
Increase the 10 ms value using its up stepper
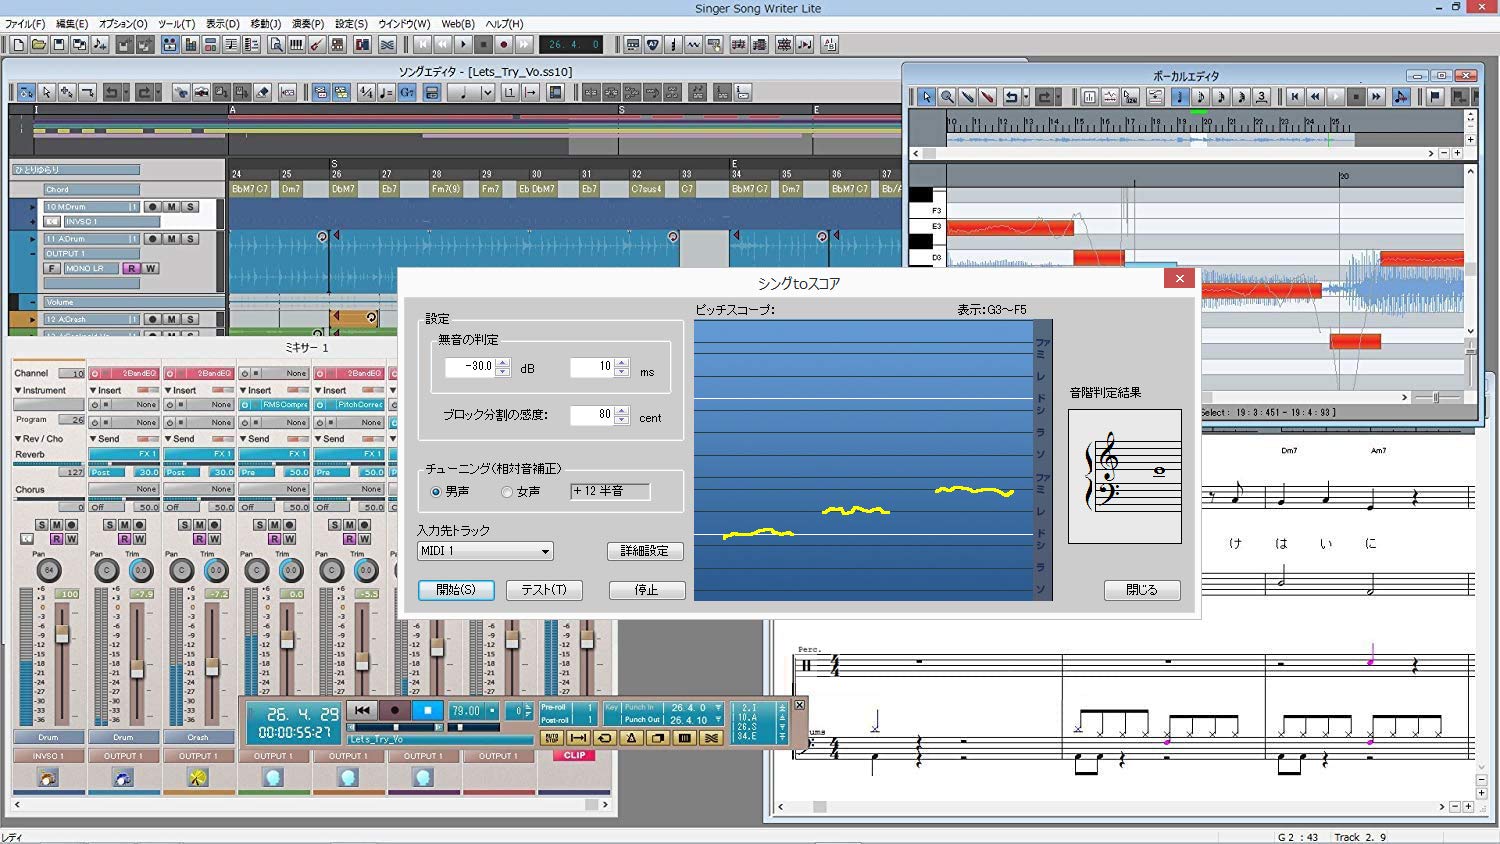[x=621, y=363]
